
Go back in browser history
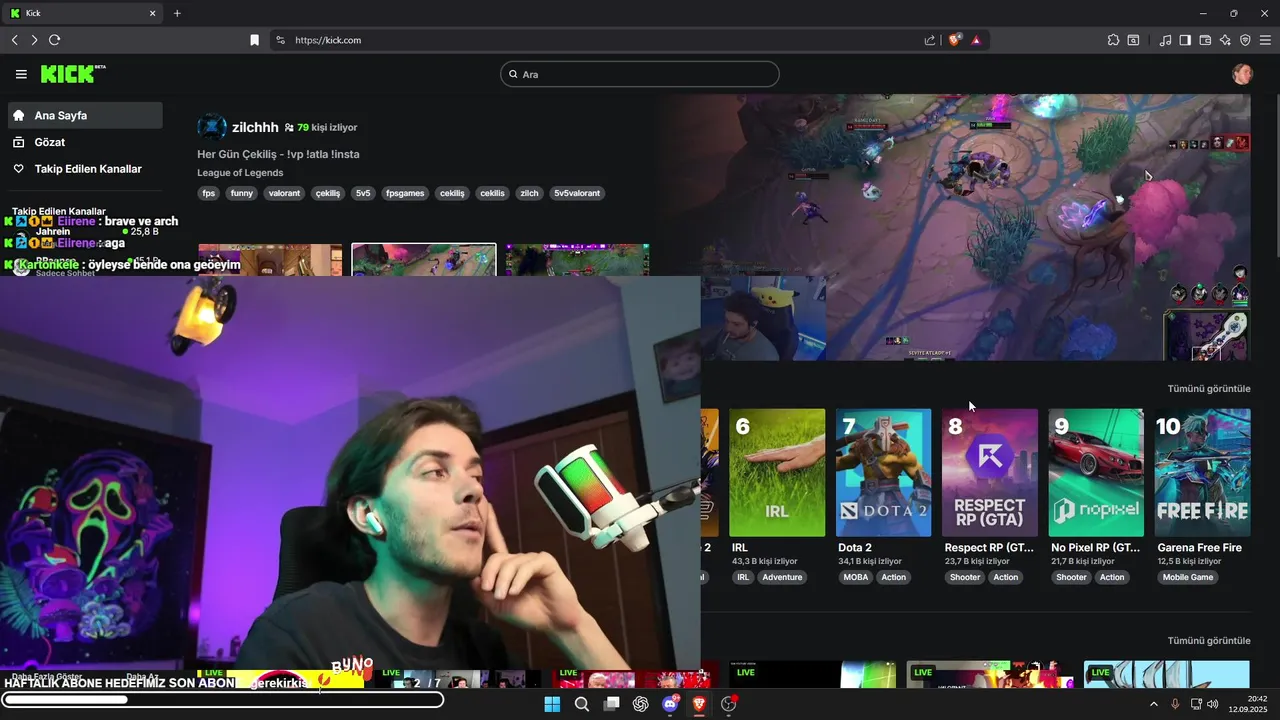coord(14,40)
